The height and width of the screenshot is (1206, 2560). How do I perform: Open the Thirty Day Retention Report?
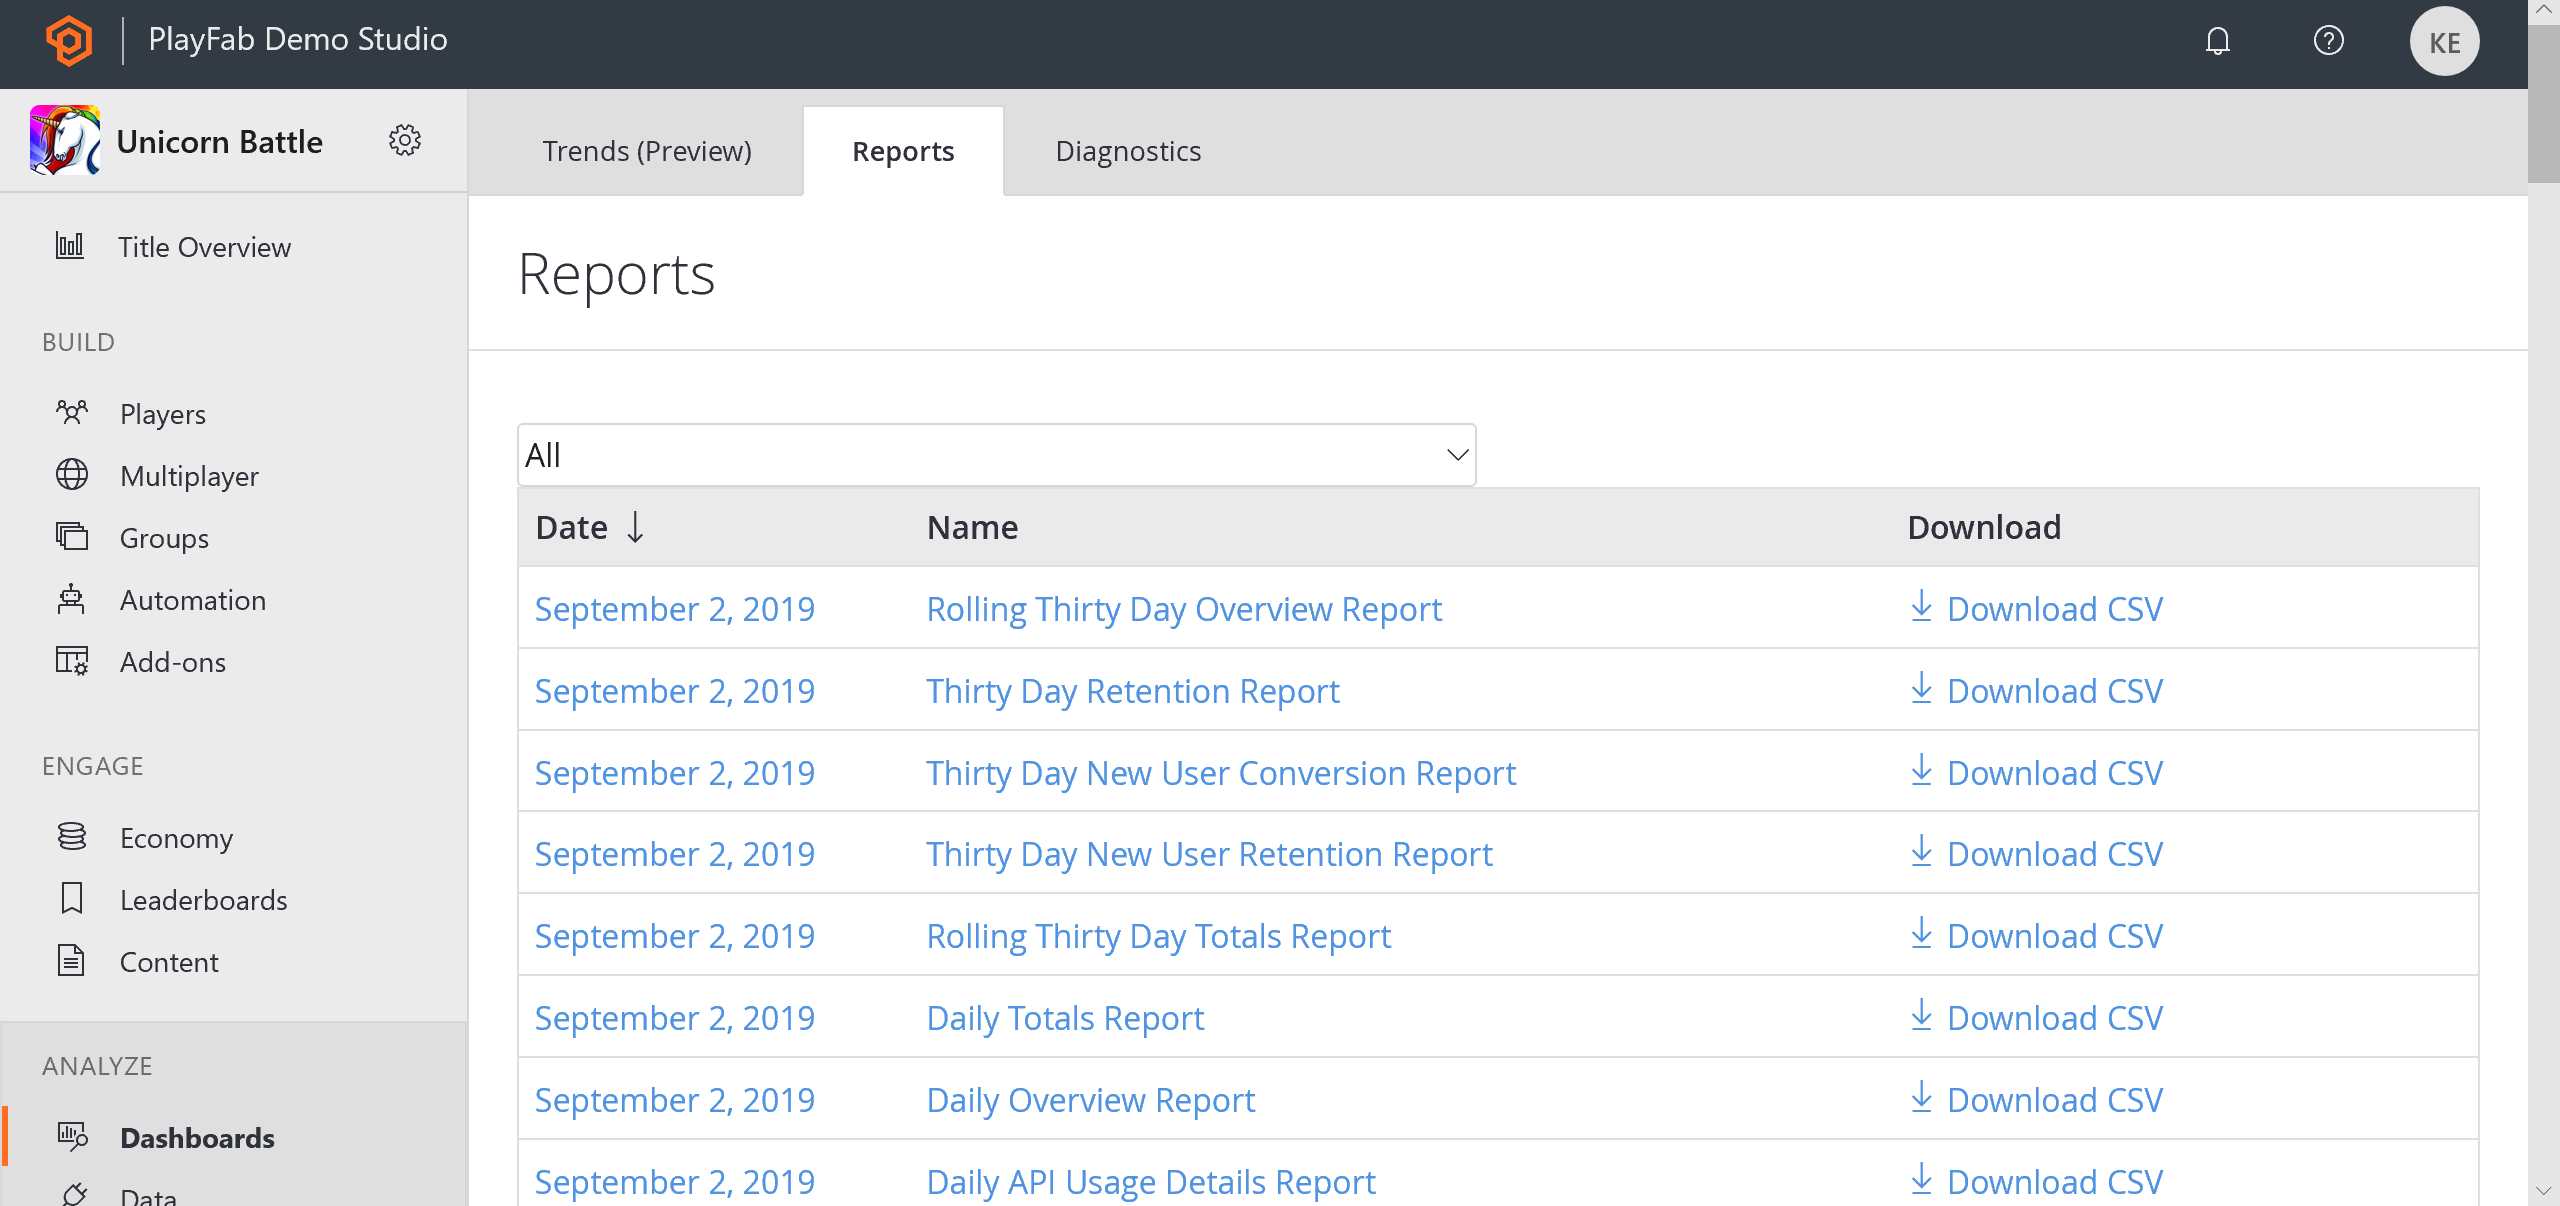[1132, 690]
